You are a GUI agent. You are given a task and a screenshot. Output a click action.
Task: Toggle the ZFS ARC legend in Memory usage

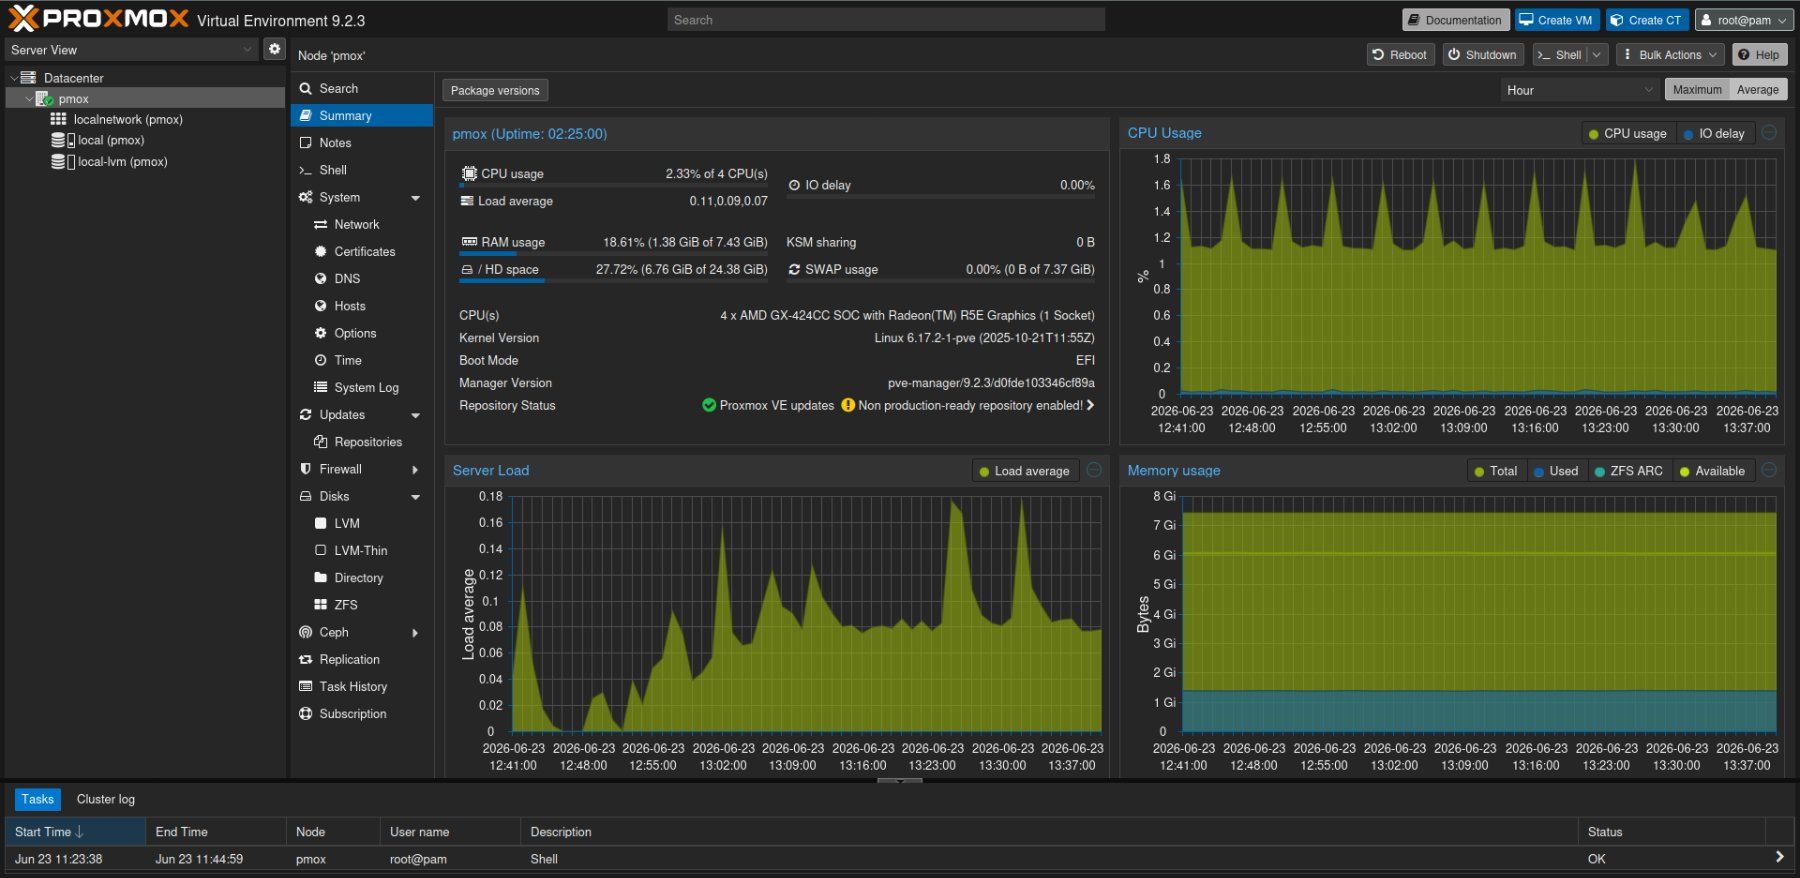[x=1628, y=471]
